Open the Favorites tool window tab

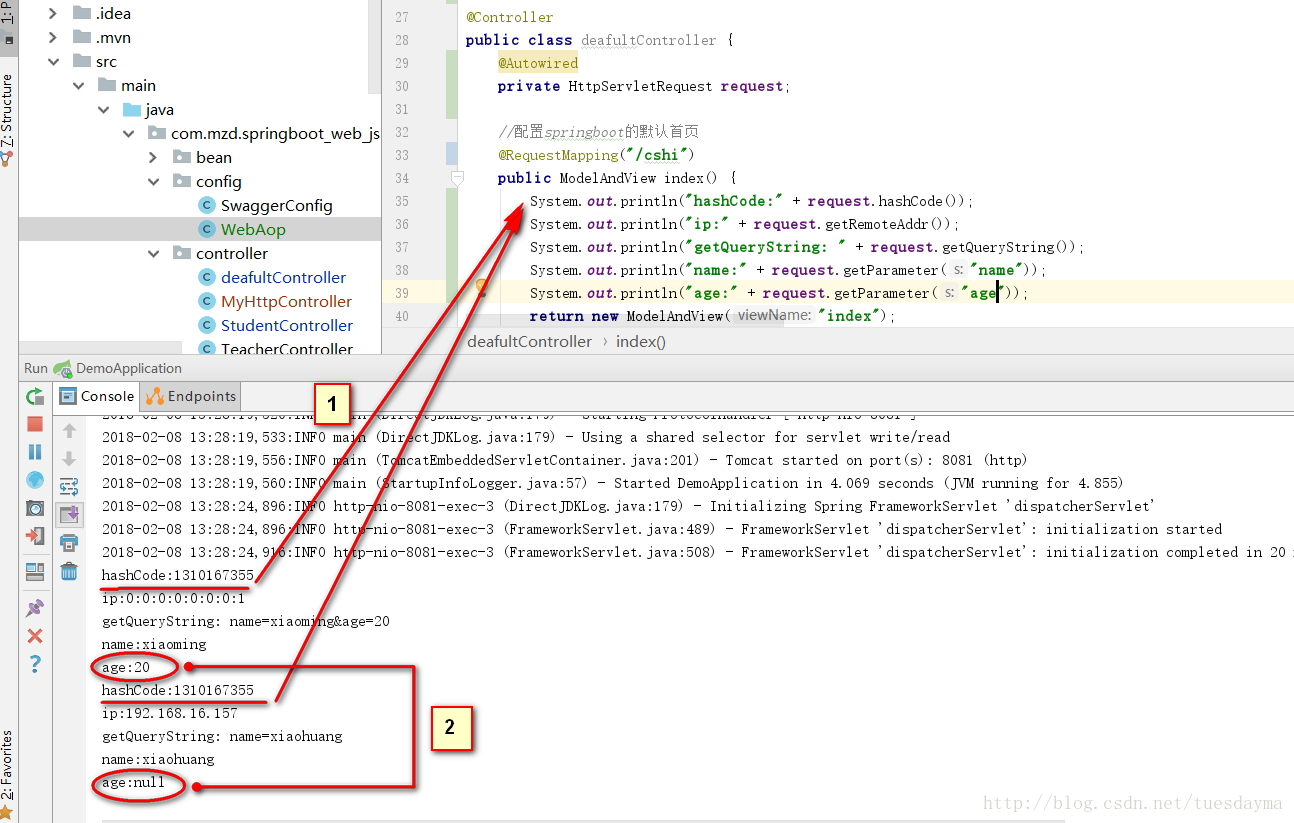[8, 773]
